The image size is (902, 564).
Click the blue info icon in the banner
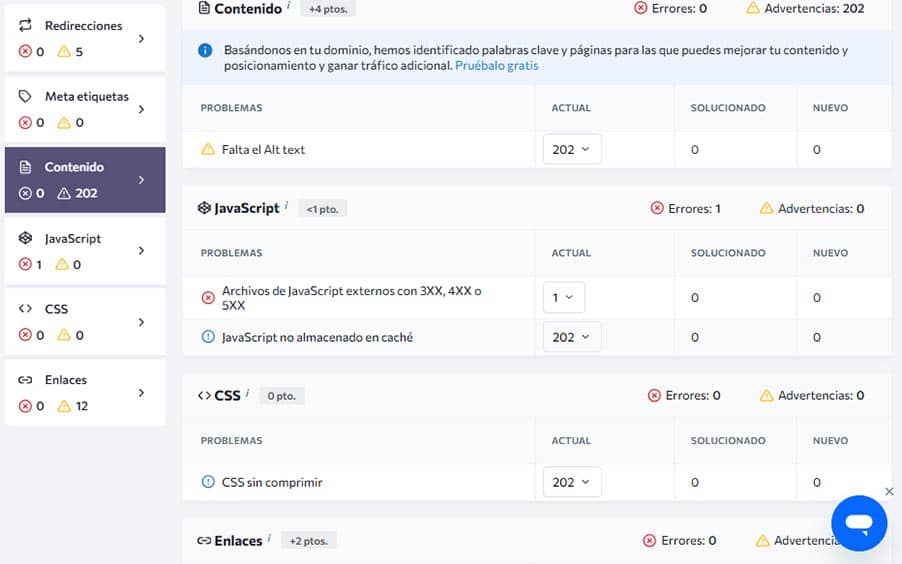tap(205, 50)
